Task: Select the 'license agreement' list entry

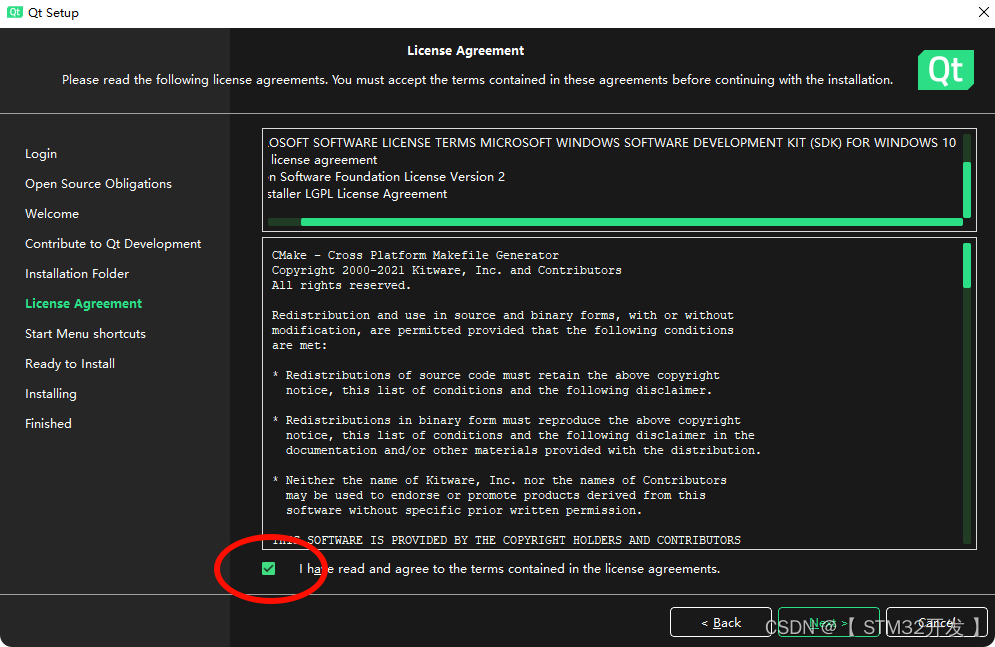Action: [324, 160]
